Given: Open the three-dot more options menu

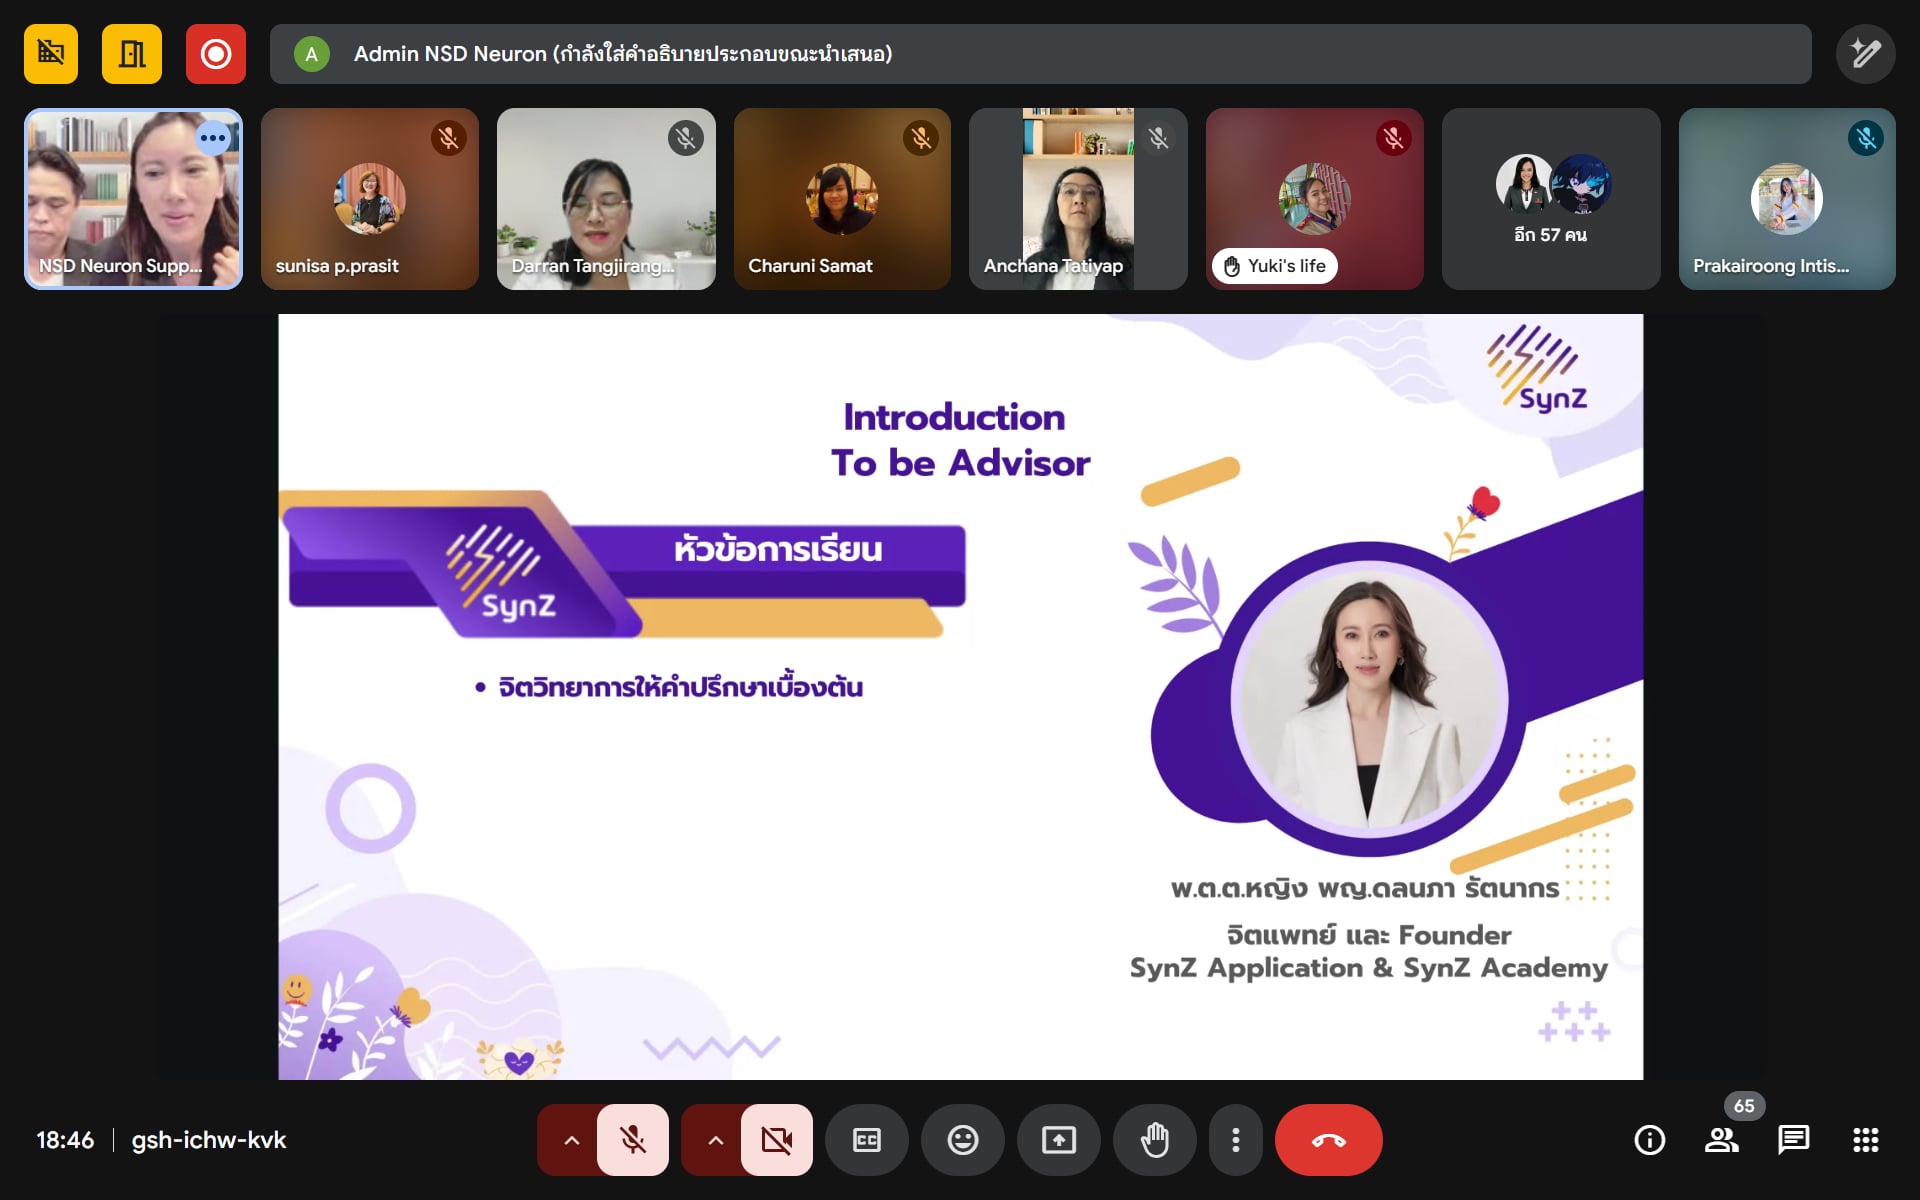Looking at the screenshot, I should coord(1236,1140).
